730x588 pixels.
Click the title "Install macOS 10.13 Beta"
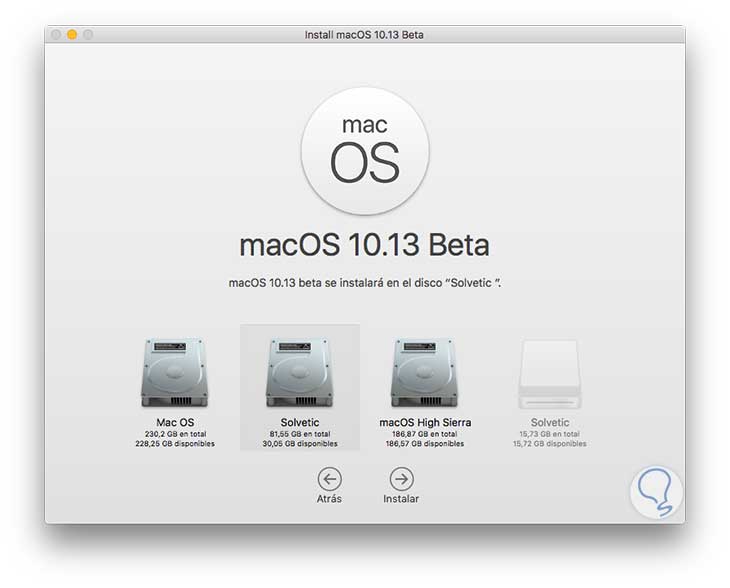[364, 35]
